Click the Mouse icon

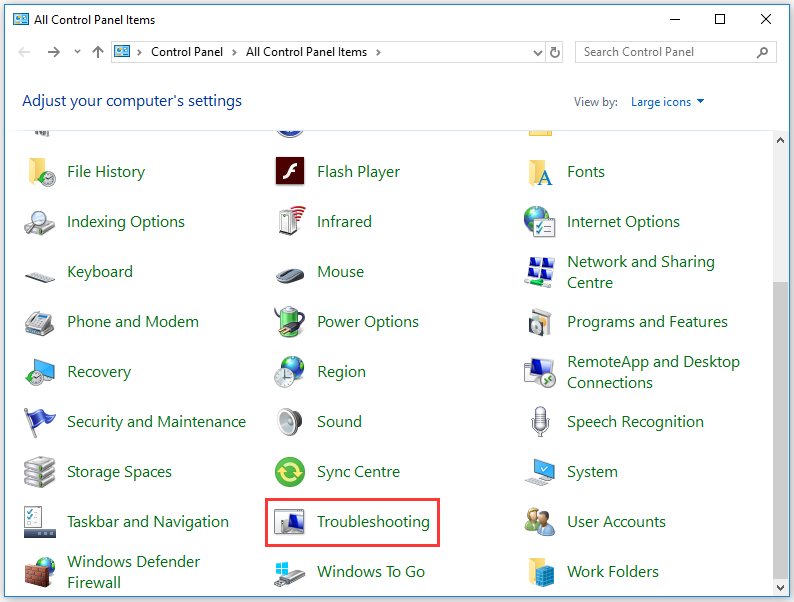[290, 274]
